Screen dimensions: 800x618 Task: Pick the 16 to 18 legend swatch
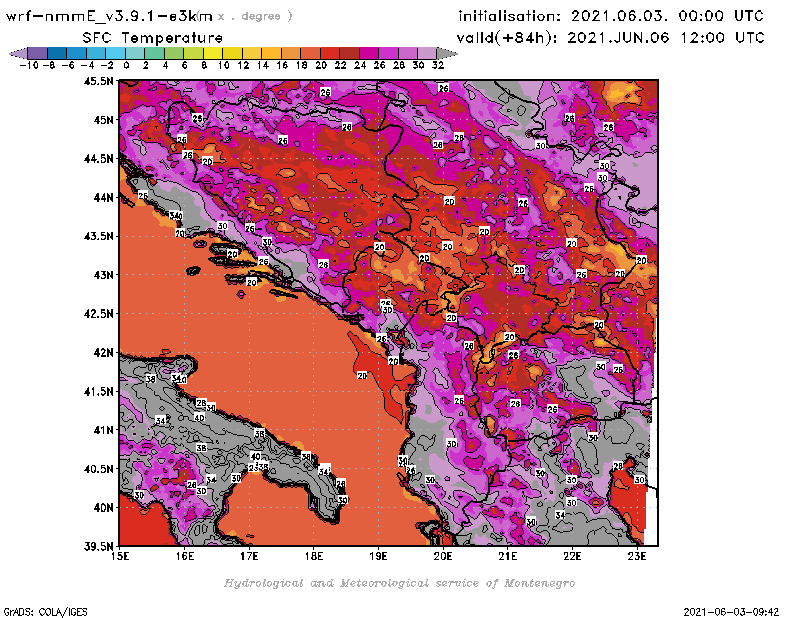(290, 53)
